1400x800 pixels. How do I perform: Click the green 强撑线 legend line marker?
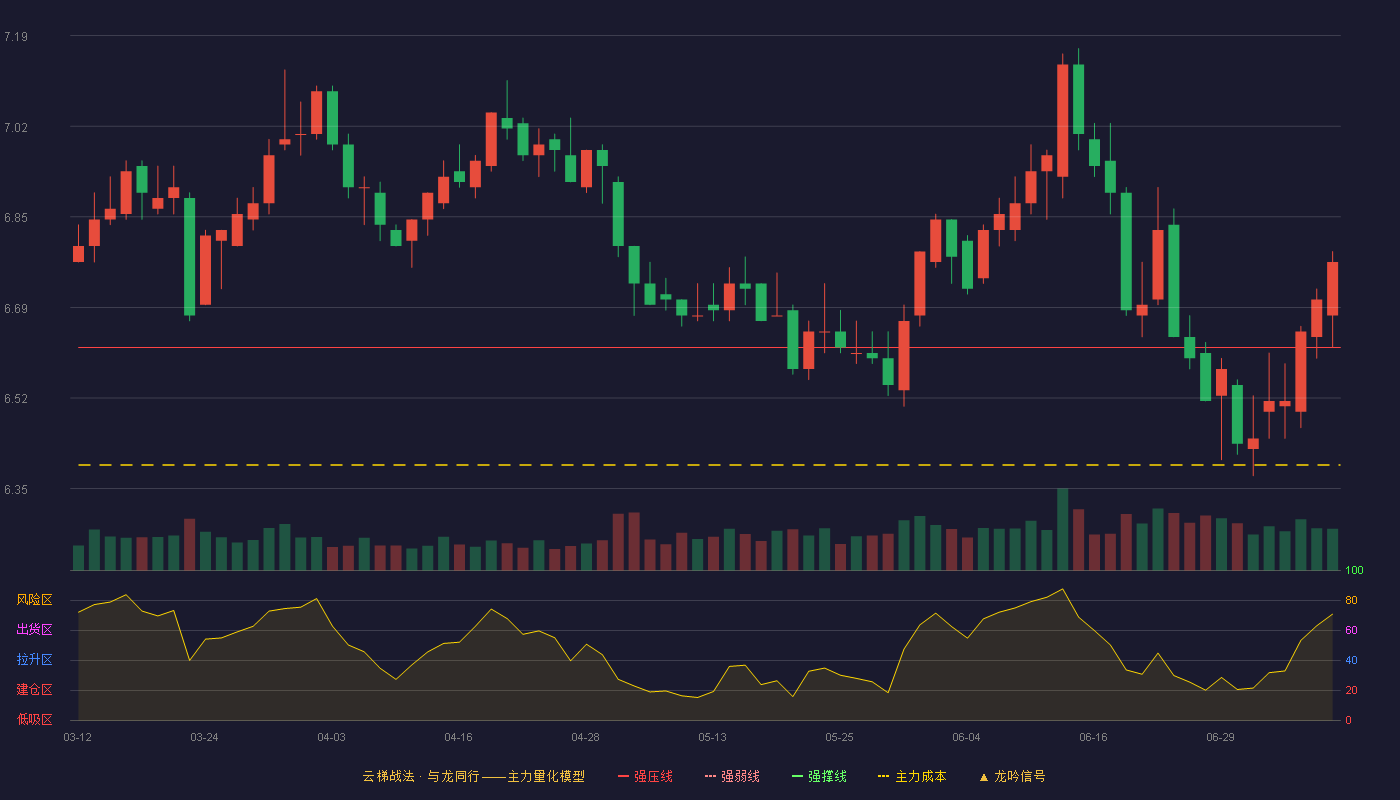click(x=797, y=776)
